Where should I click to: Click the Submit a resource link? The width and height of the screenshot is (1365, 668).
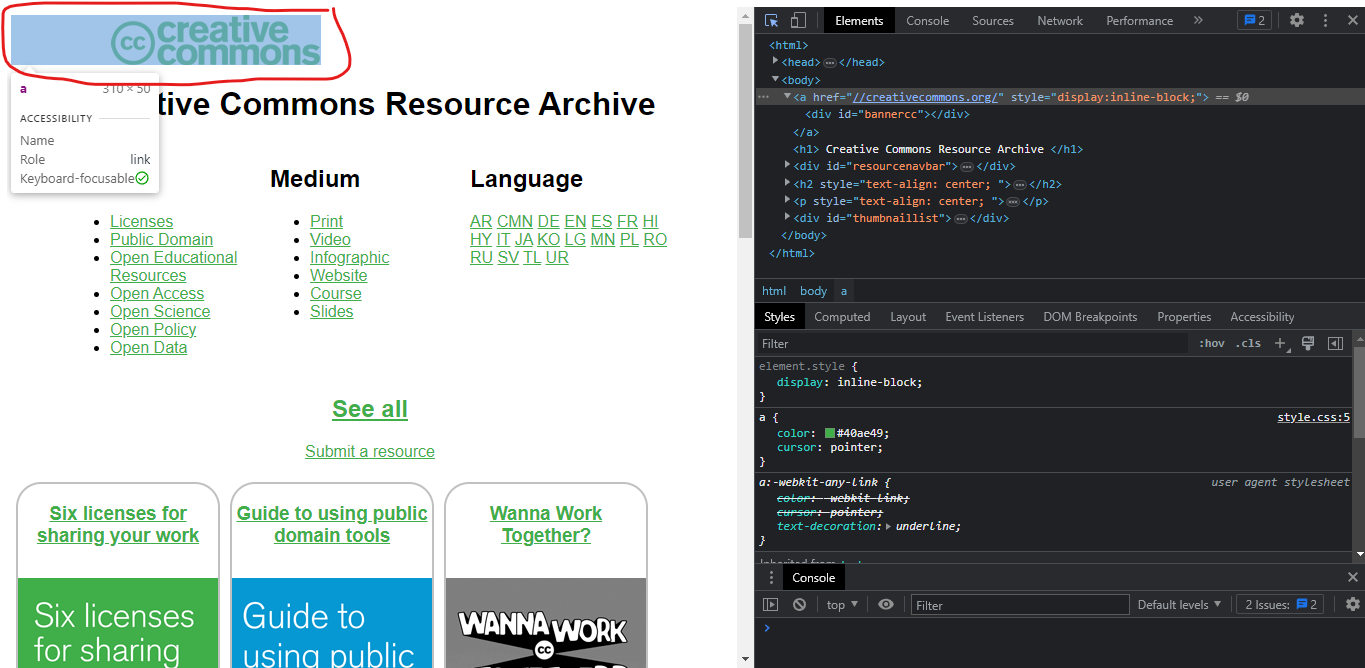click(369, 452)
